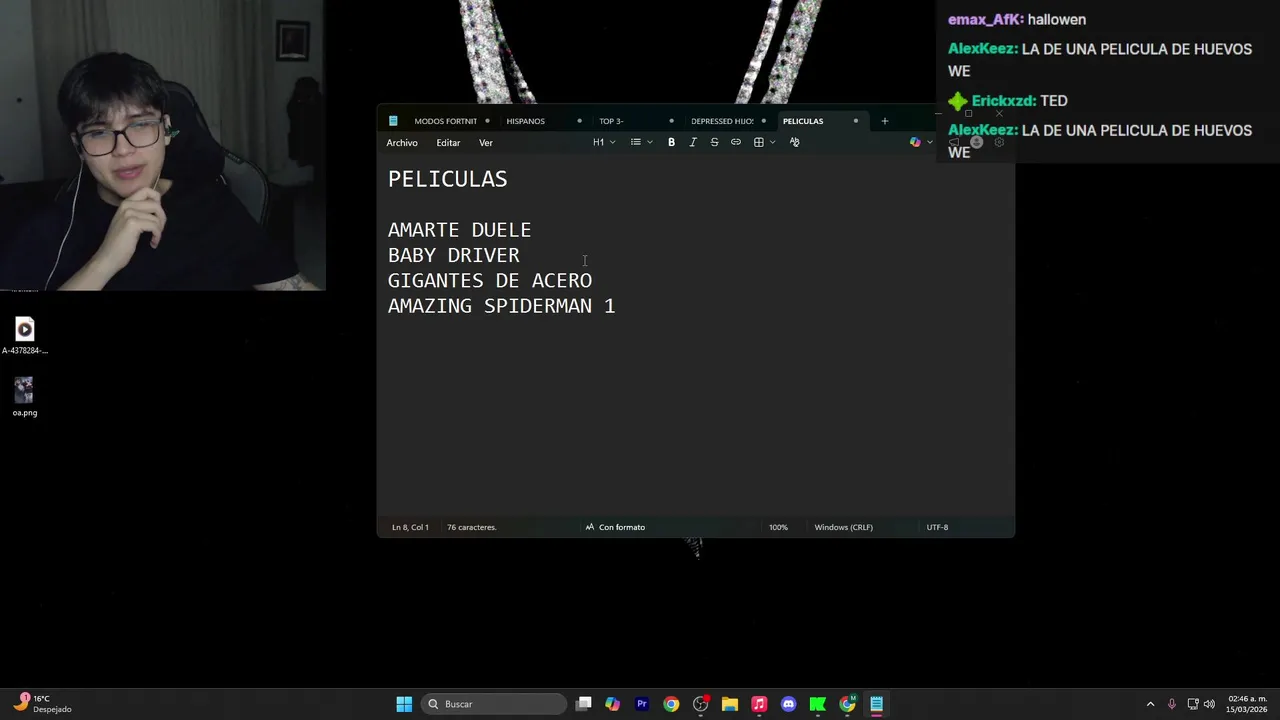Toggle bold formatting in Notepad
This screenshot has height=720, width=1280.
pos(671,142)
